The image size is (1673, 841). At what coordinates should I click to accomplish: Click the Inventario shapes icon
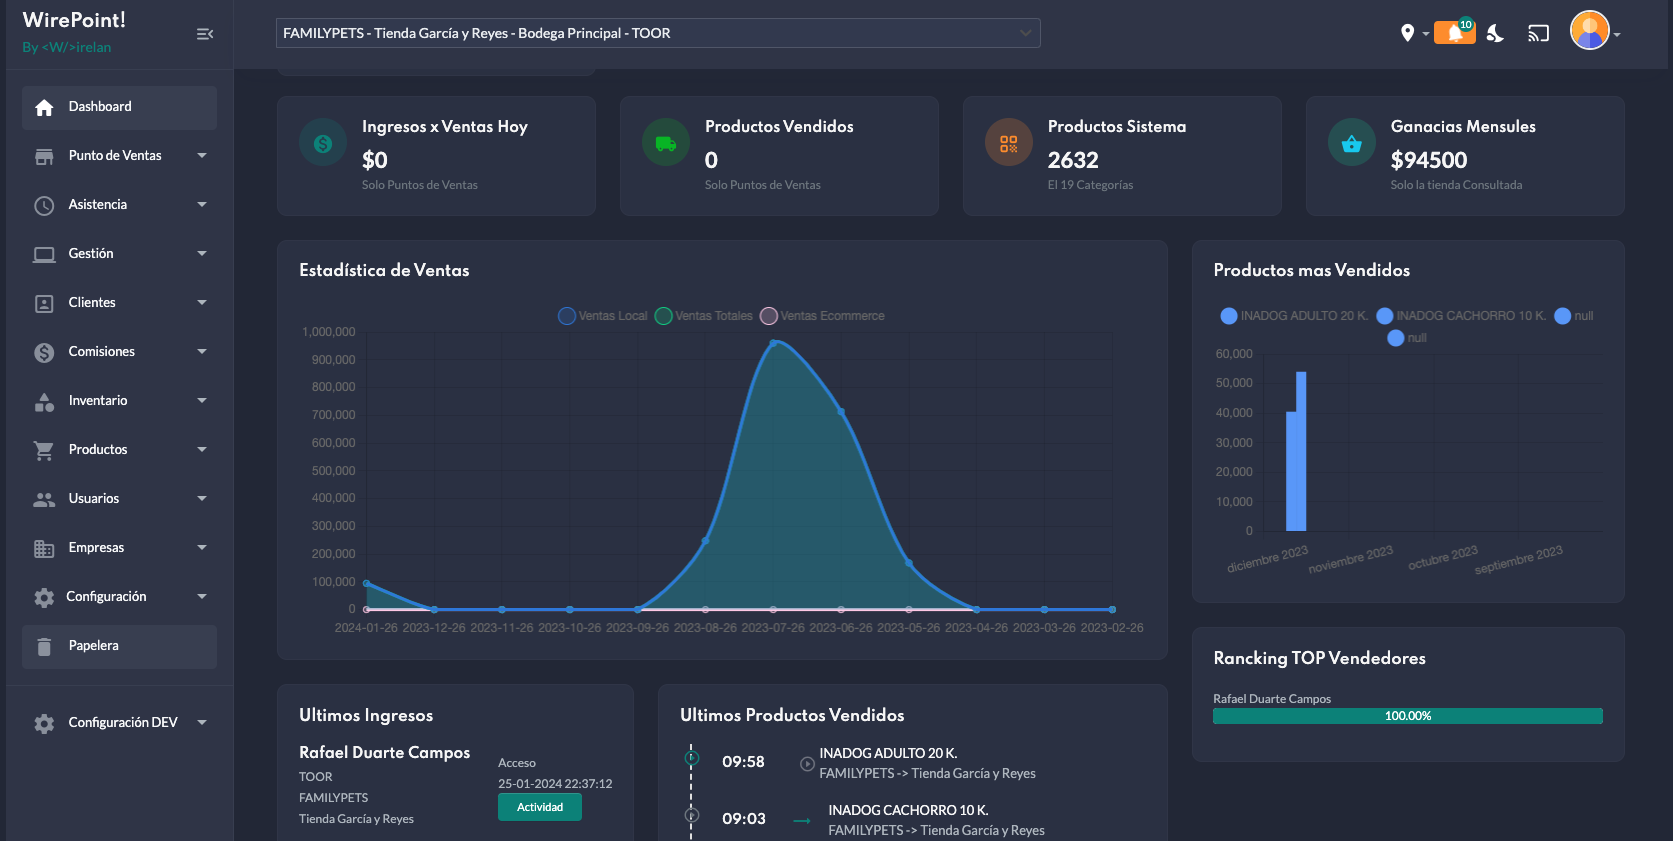tap(44, 401)
